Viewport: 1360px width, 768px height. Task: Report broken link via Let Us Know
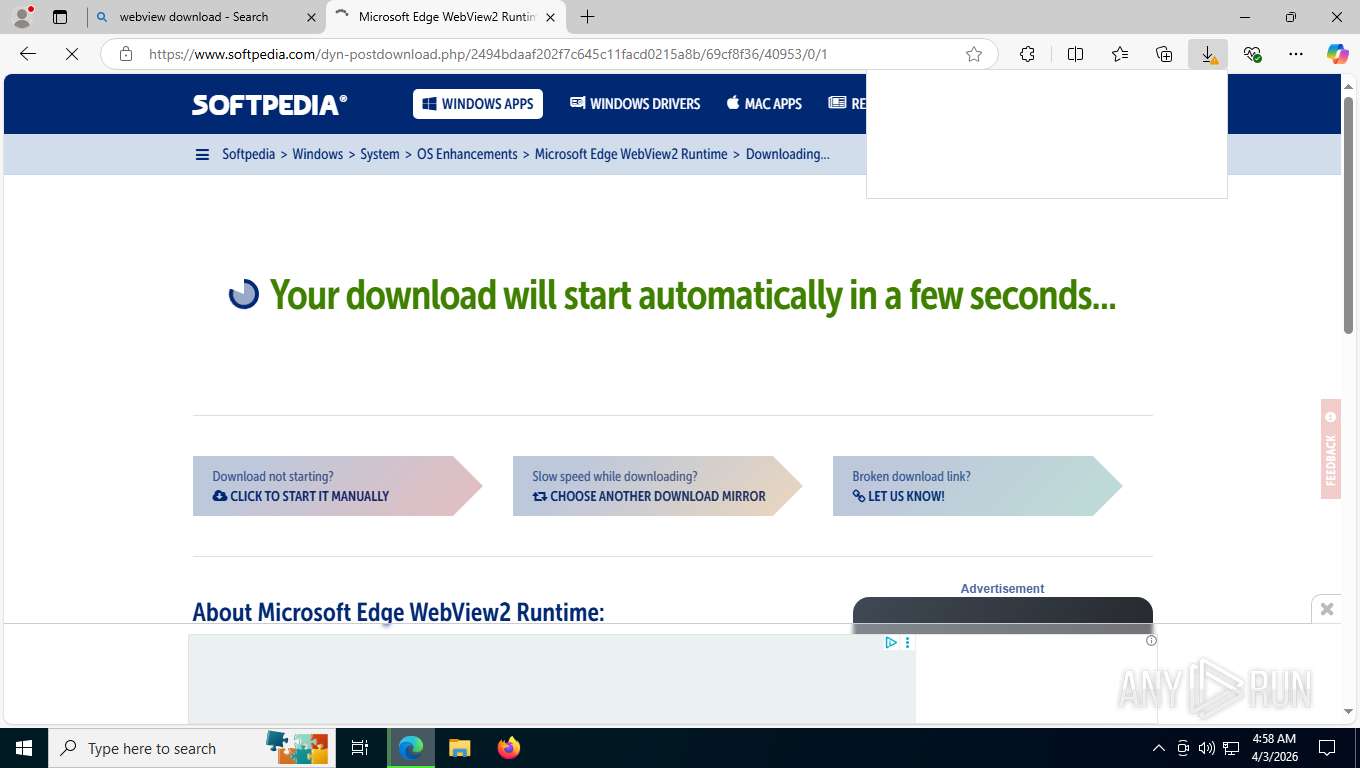(x=977, y=486)
